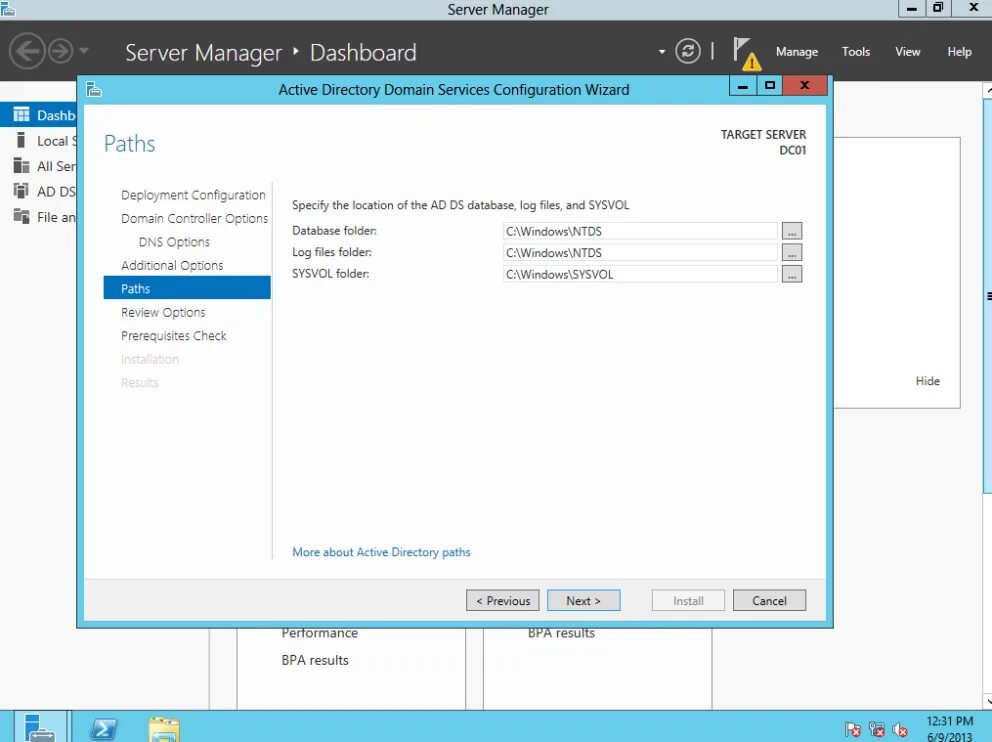
Task: Browse for the SYSVOL folder
Action: pos(791,274)
